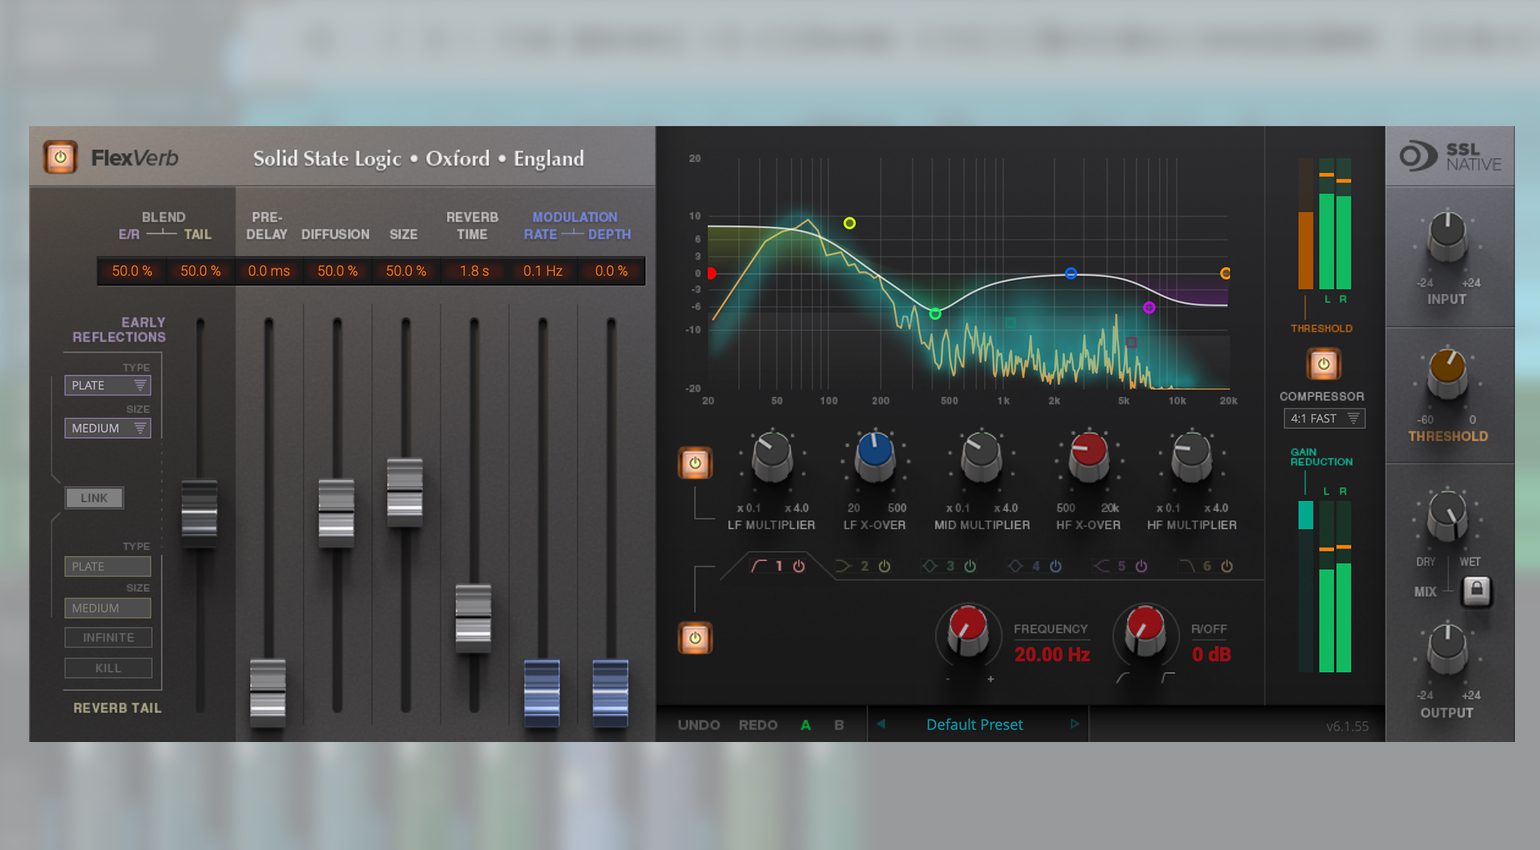Toggle EQ band 3 power
Screen dimensions: 1540x850
(x=969, y=566)
